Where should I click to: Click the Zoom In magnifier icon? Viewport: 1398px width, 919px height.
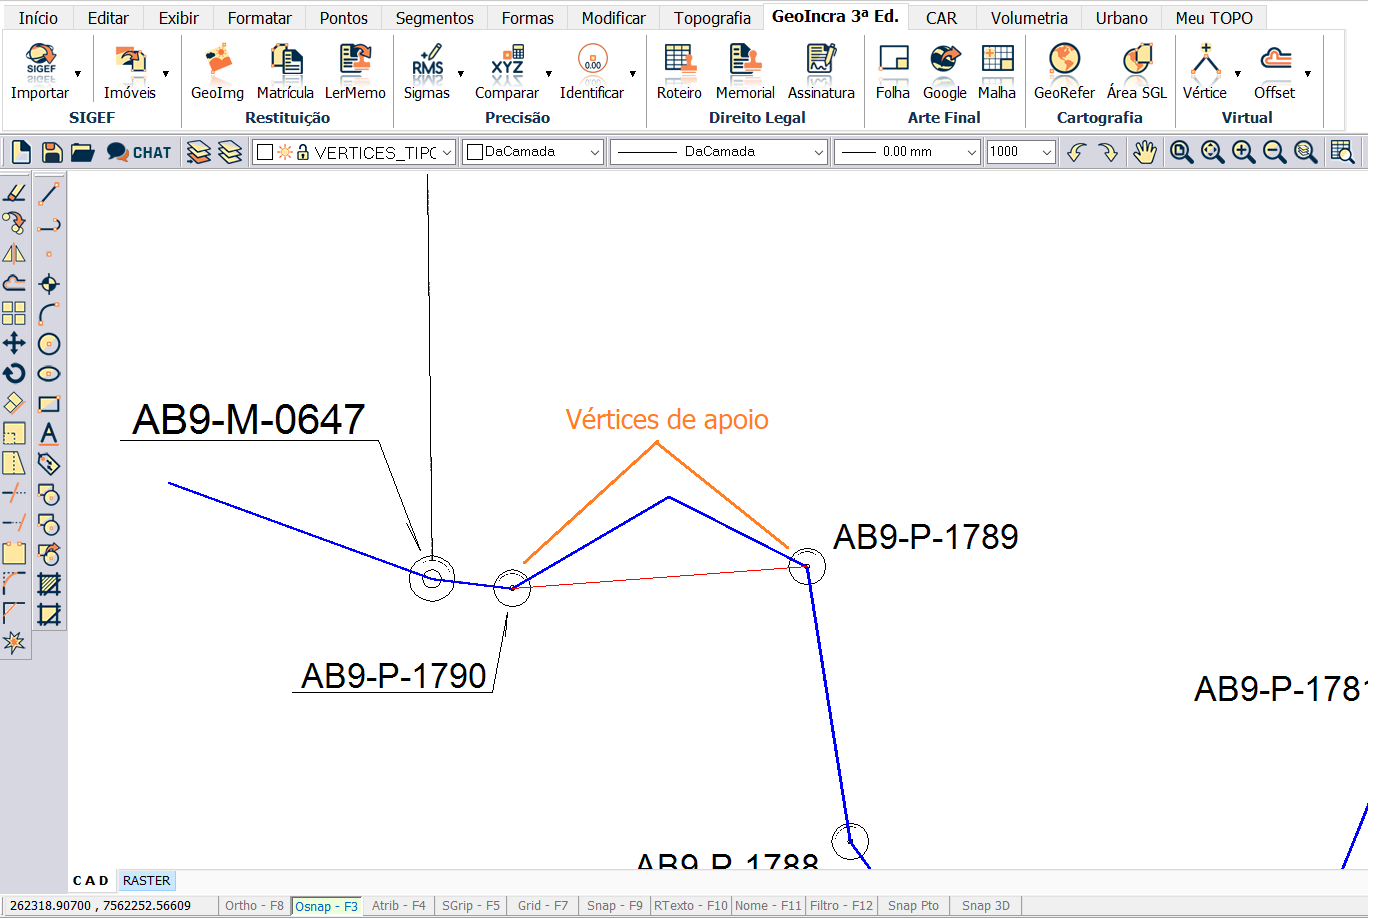pyautogui.click(x=1243, y=152)
